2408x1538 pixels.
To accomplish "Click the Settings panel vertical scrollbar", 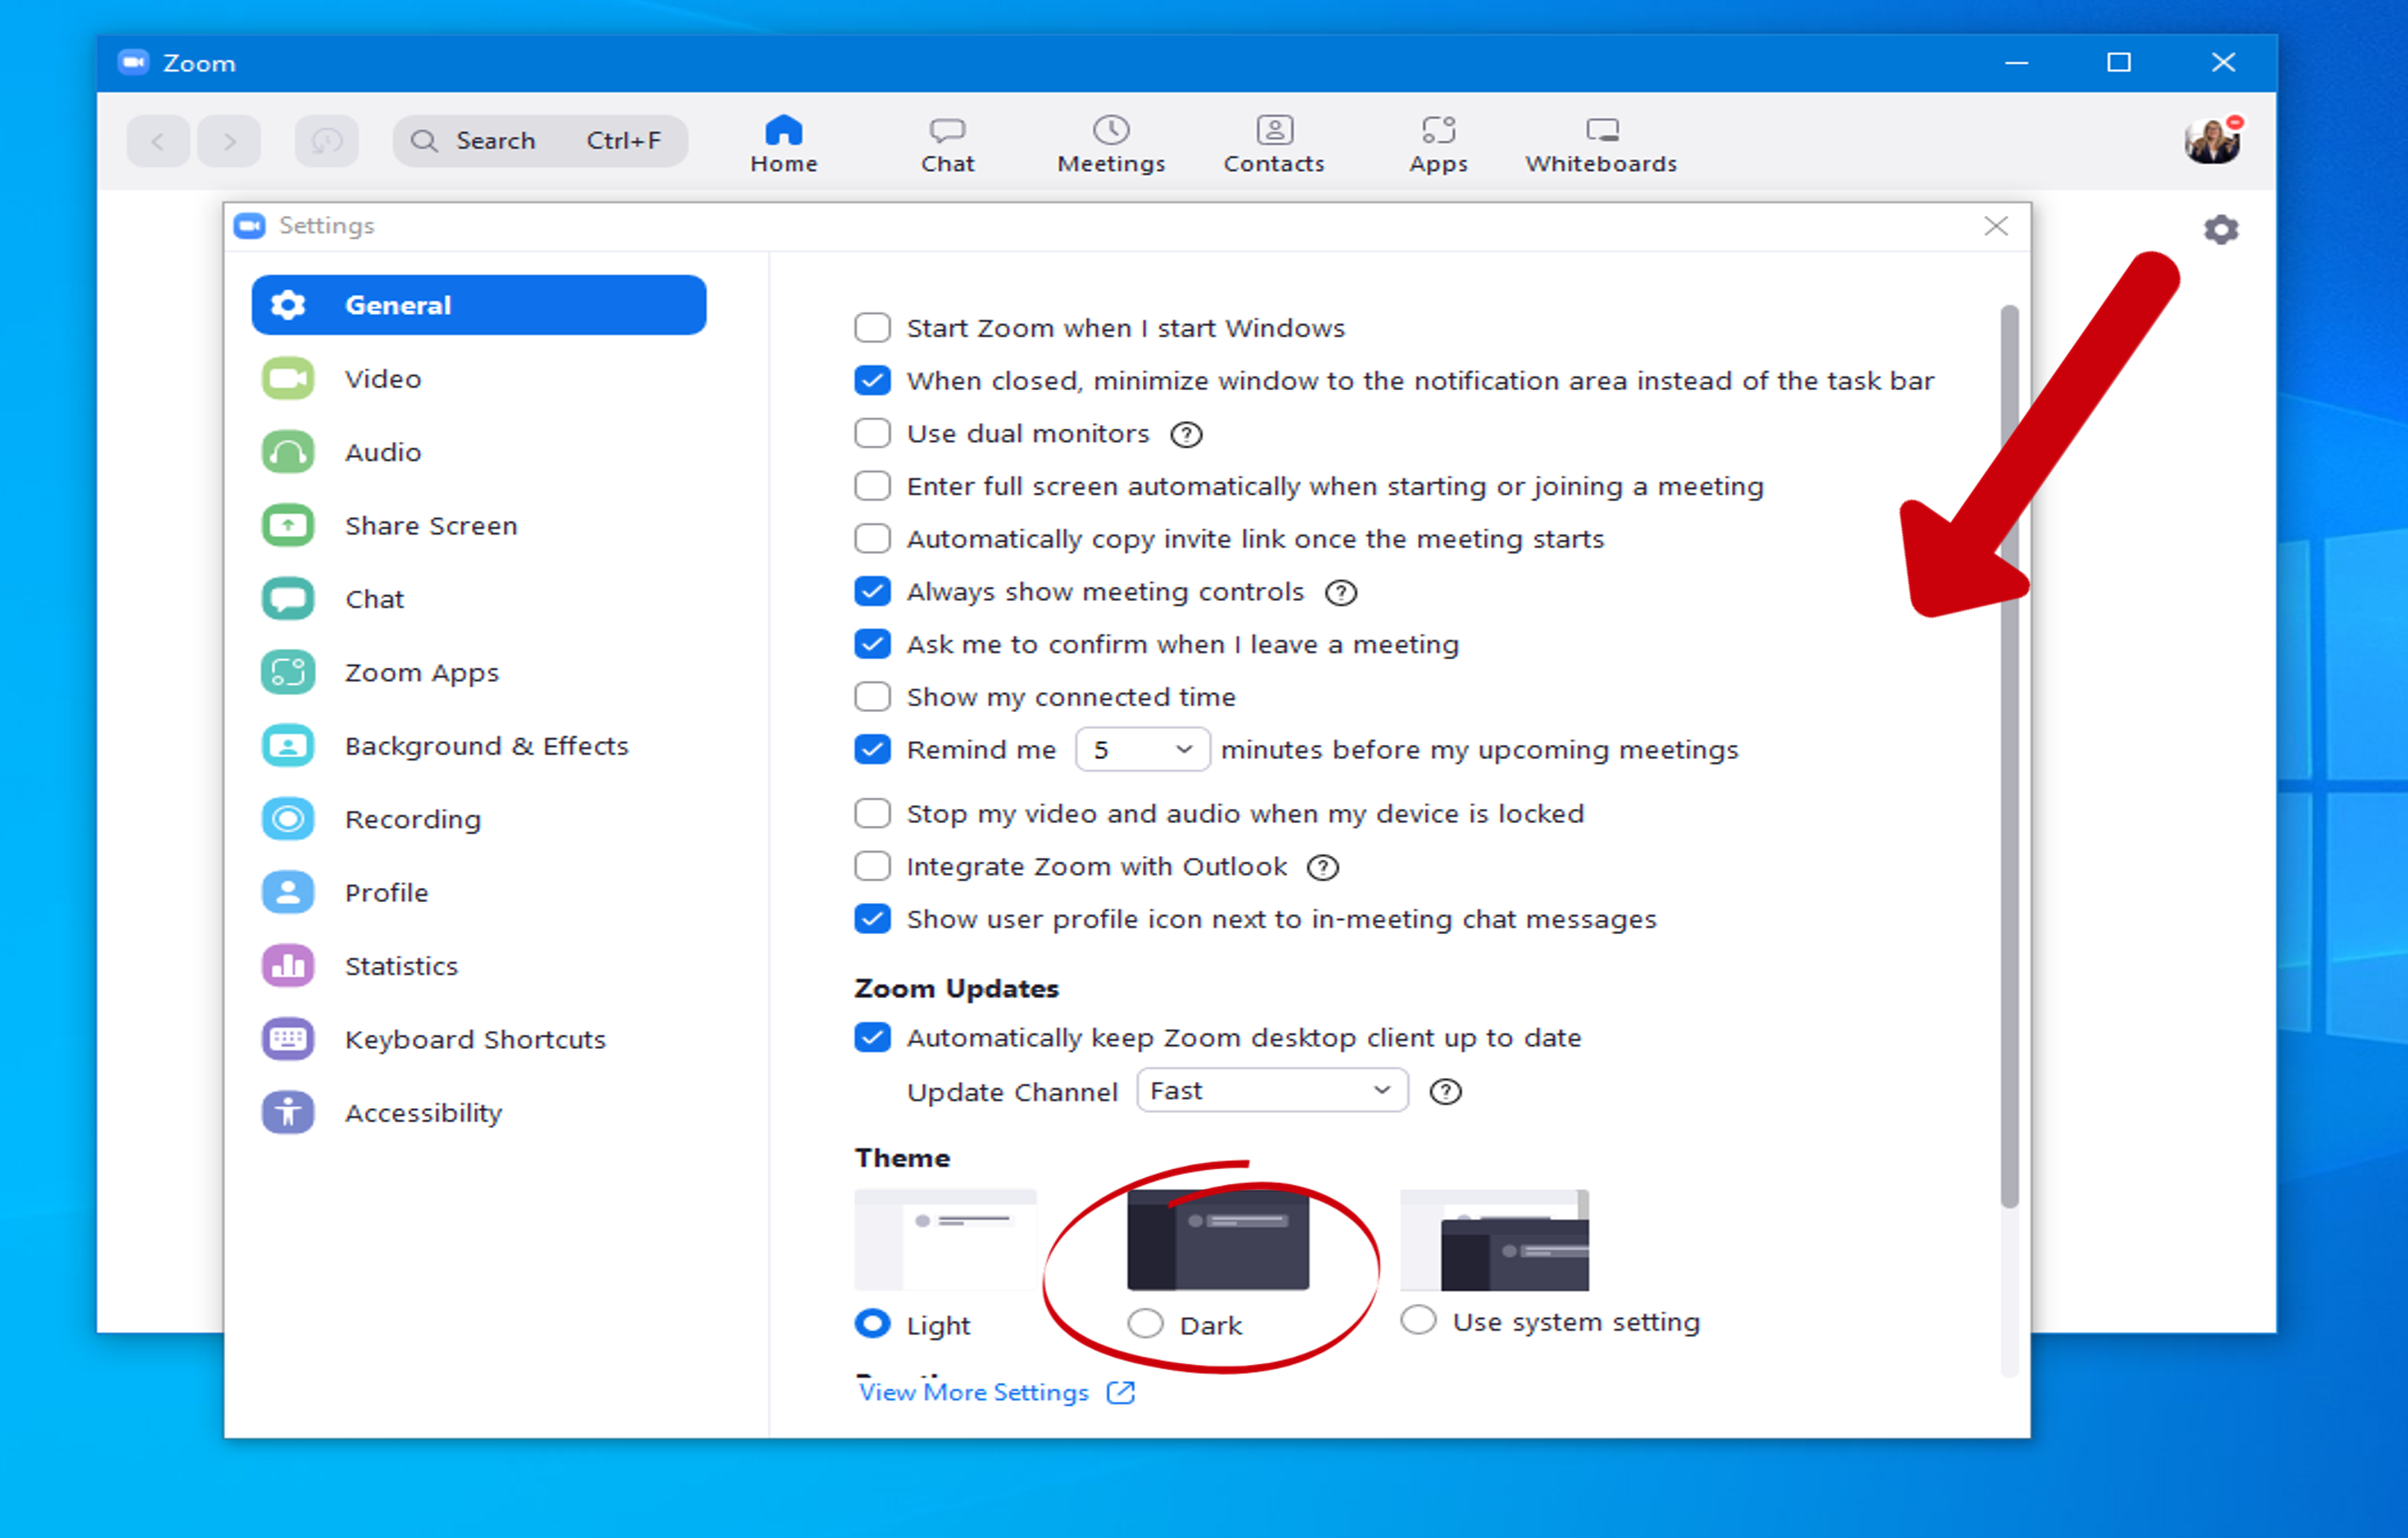I will coord(2009,757).
